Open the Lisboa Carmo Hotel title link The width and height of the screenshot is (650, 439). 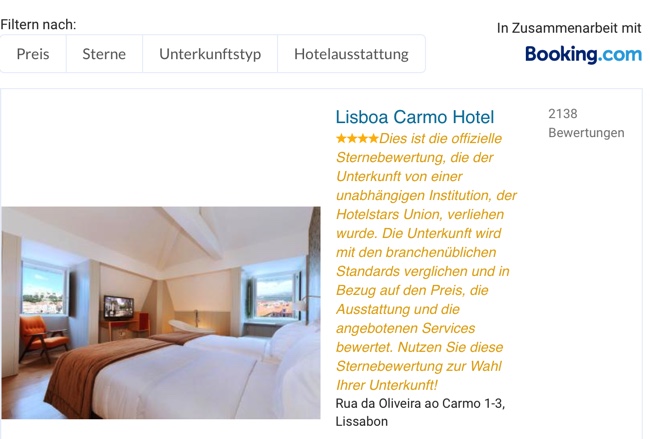[x=415, y=117]
